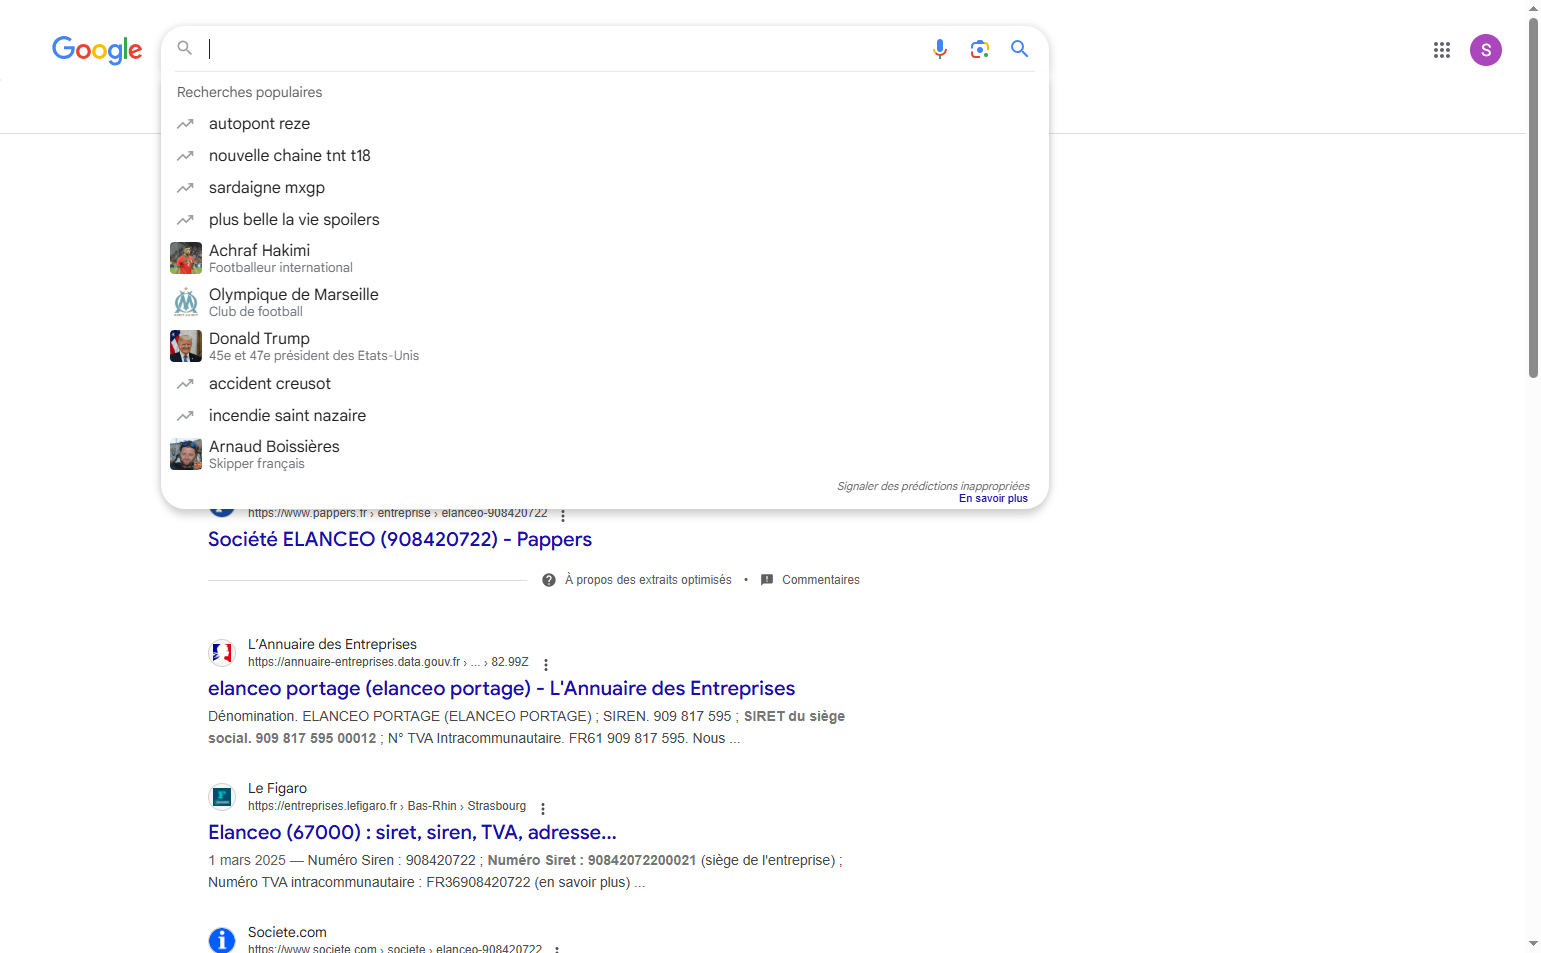Click the 'Le Figaro' source name

pos(277,788)
